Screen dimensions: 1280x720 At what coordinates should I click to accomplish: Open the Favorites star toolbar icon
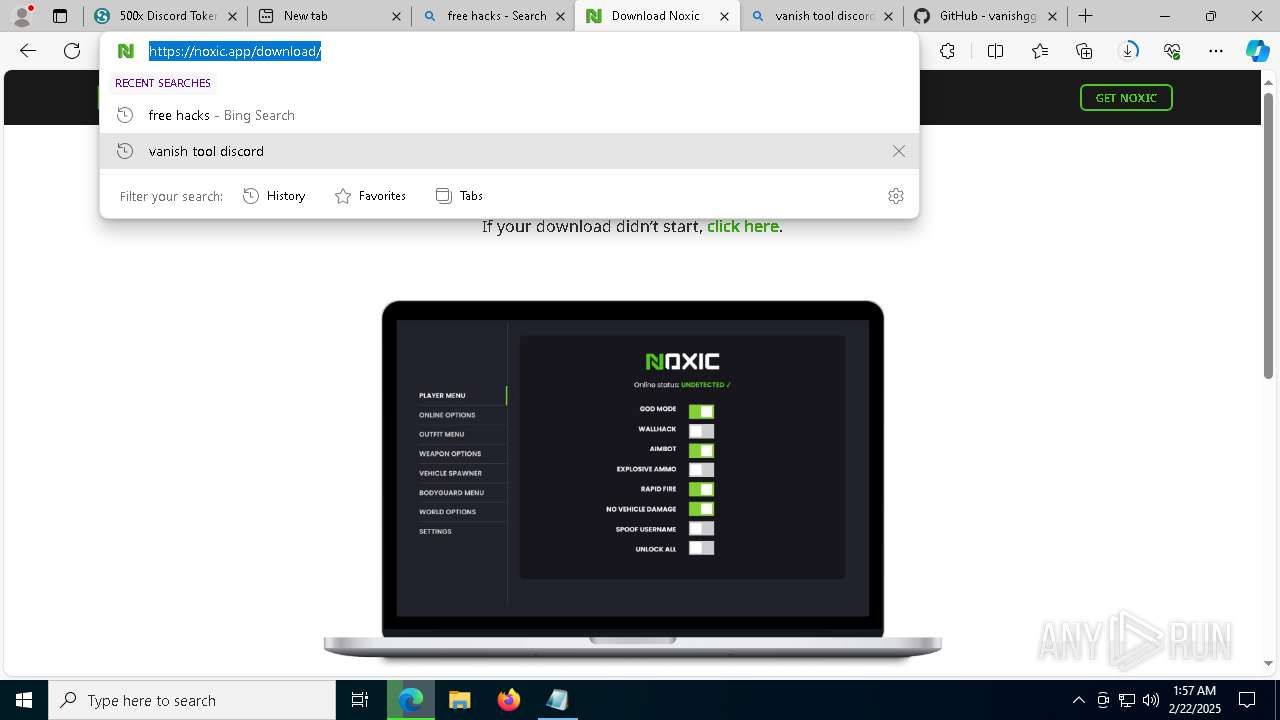tap(1040, 51)
